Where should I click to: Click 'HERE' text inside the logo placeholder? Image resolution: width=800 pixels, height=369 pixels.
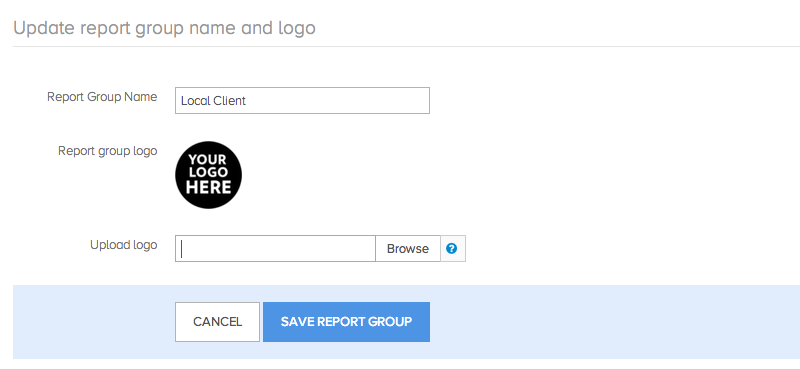[x=208, y=187]
